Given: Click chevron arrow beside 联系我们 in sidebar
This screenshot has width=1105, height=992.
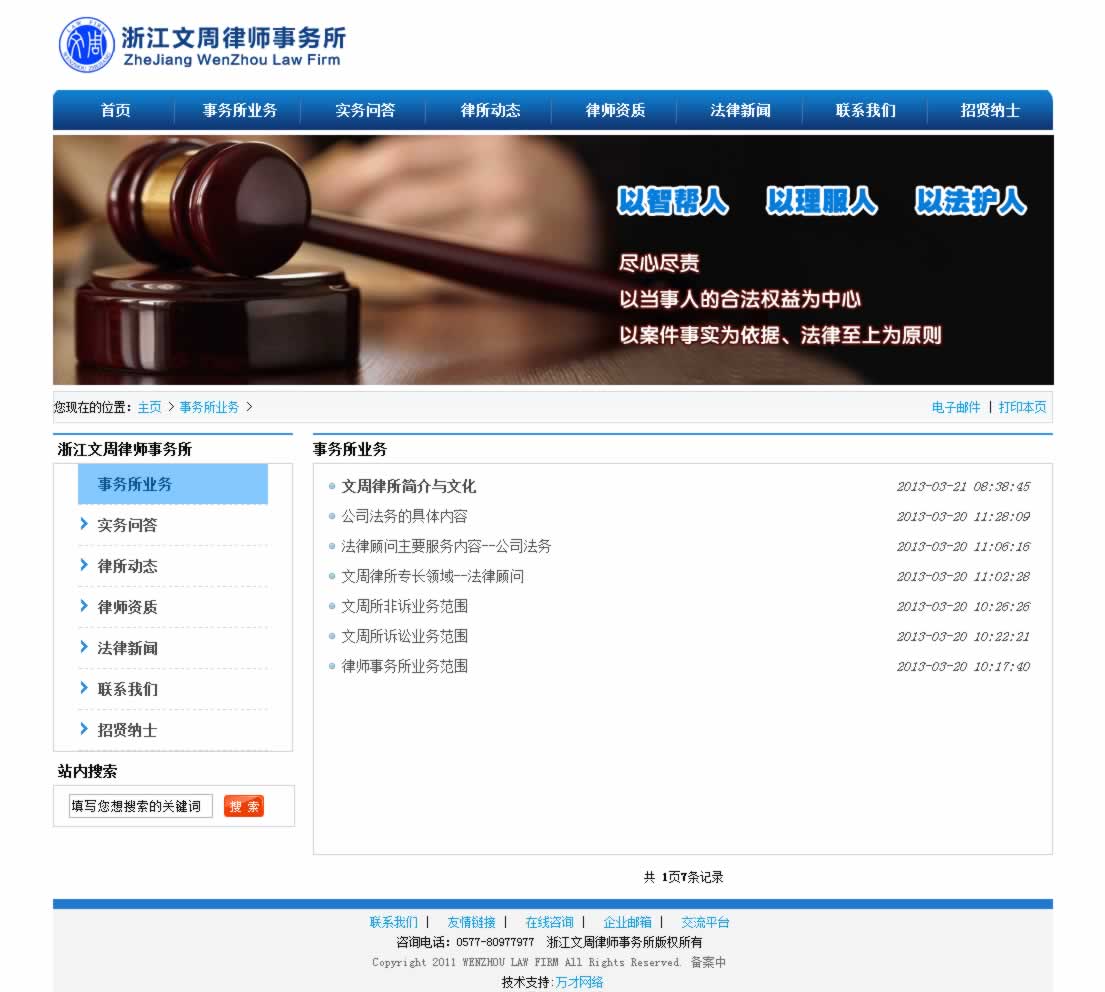Looking at the screenshot, I should point(84,688).
